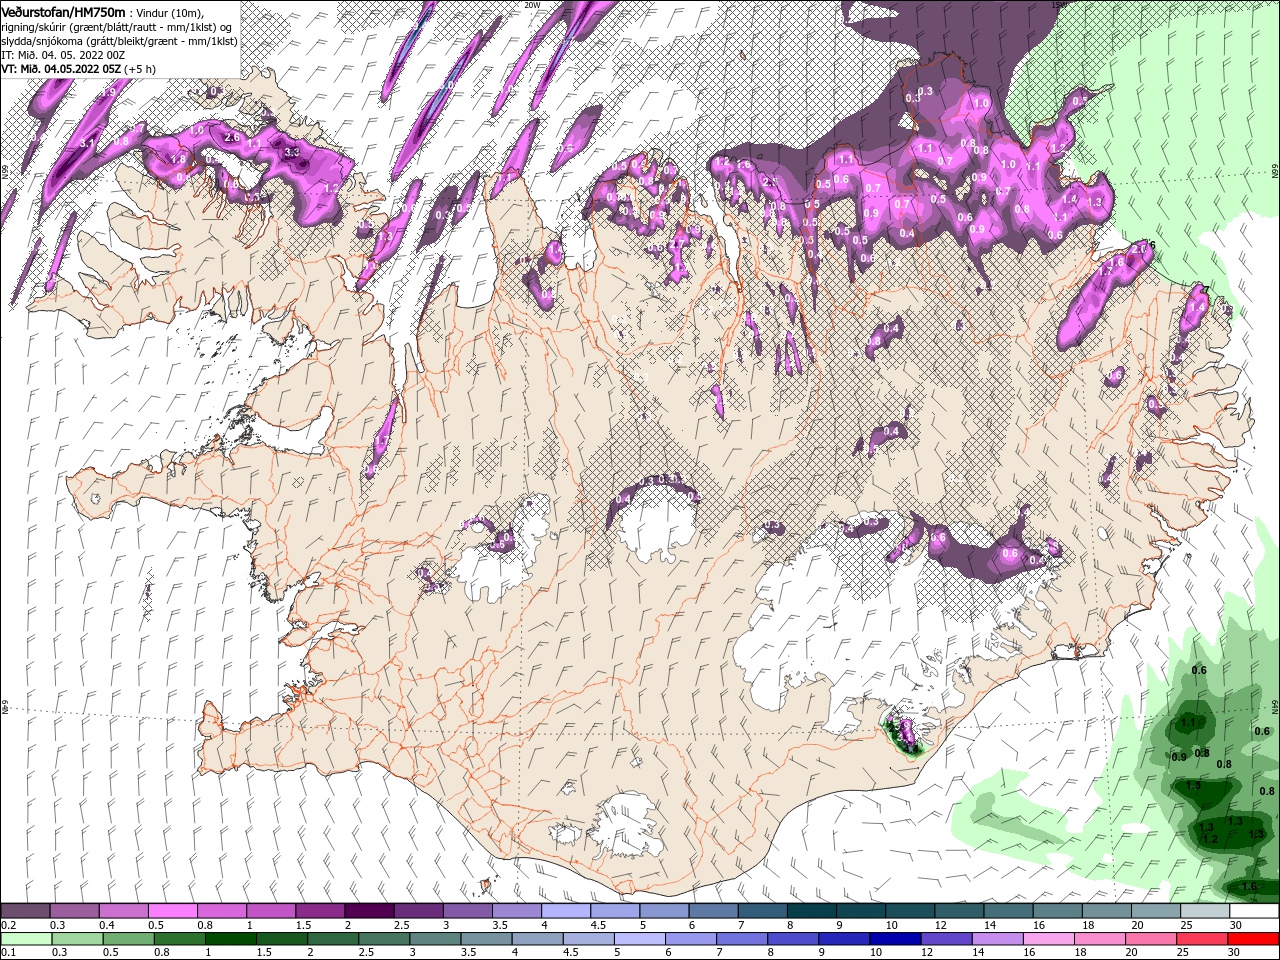Pick the 18 swatch on the upper snow scale

click(1106, 911)
